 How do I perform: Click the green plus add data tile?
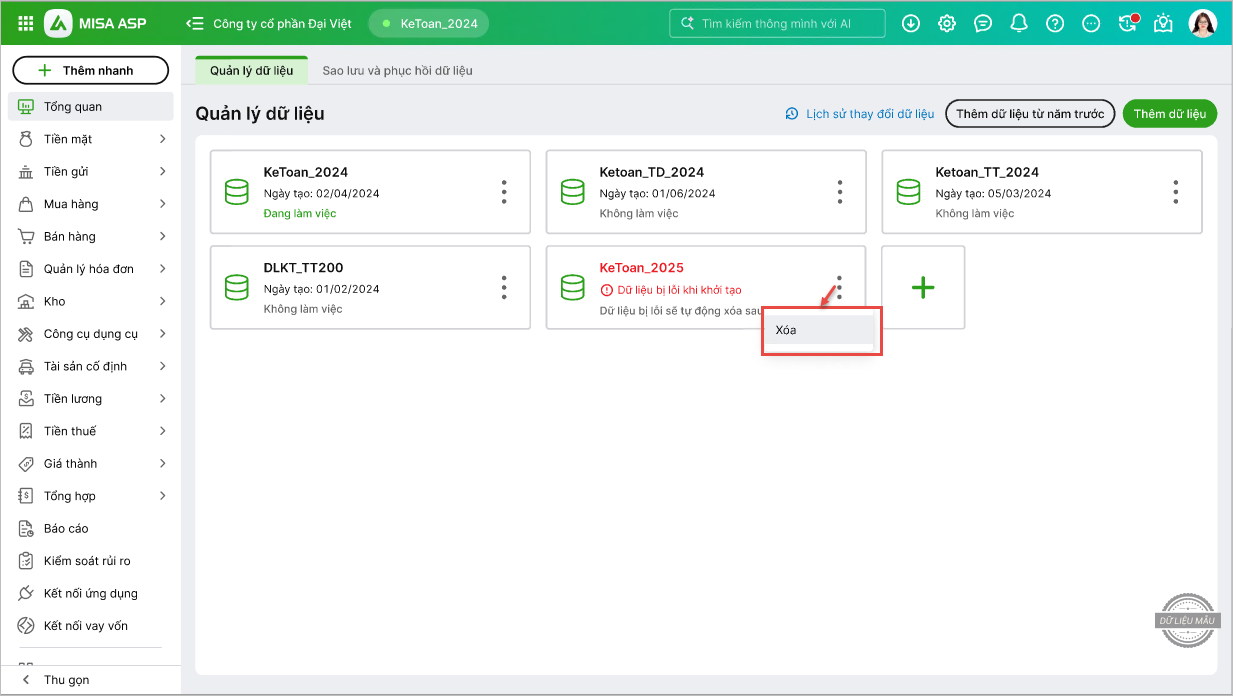[x=922, y=288]
